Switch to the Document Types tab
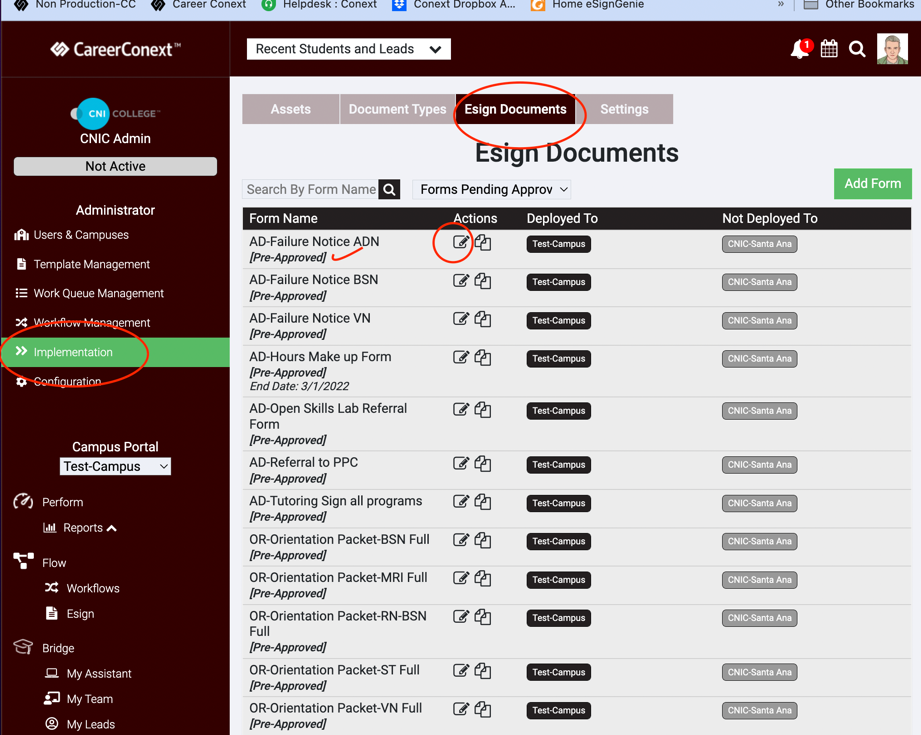The image size is (921, 735). [398, 109]
